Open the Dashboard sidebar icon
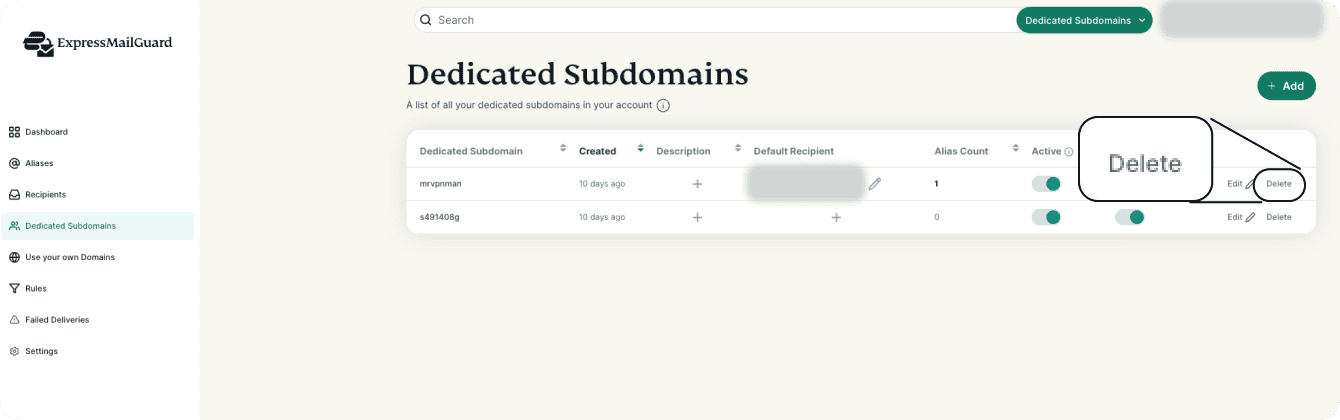Viewport: 1340px width, 420px height. (14, 132)
